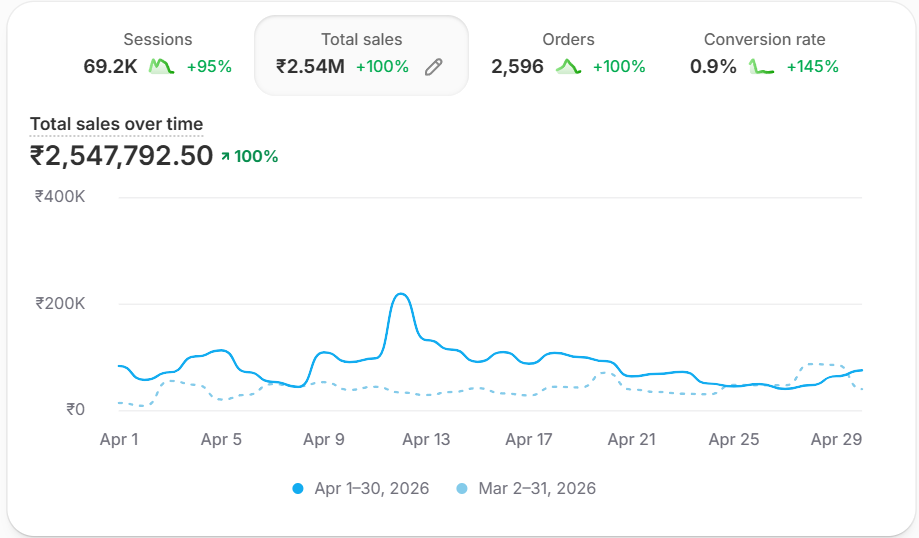919x538 pixels.
Task: Click the Apr 1 x-axis label
Action: 119,440
